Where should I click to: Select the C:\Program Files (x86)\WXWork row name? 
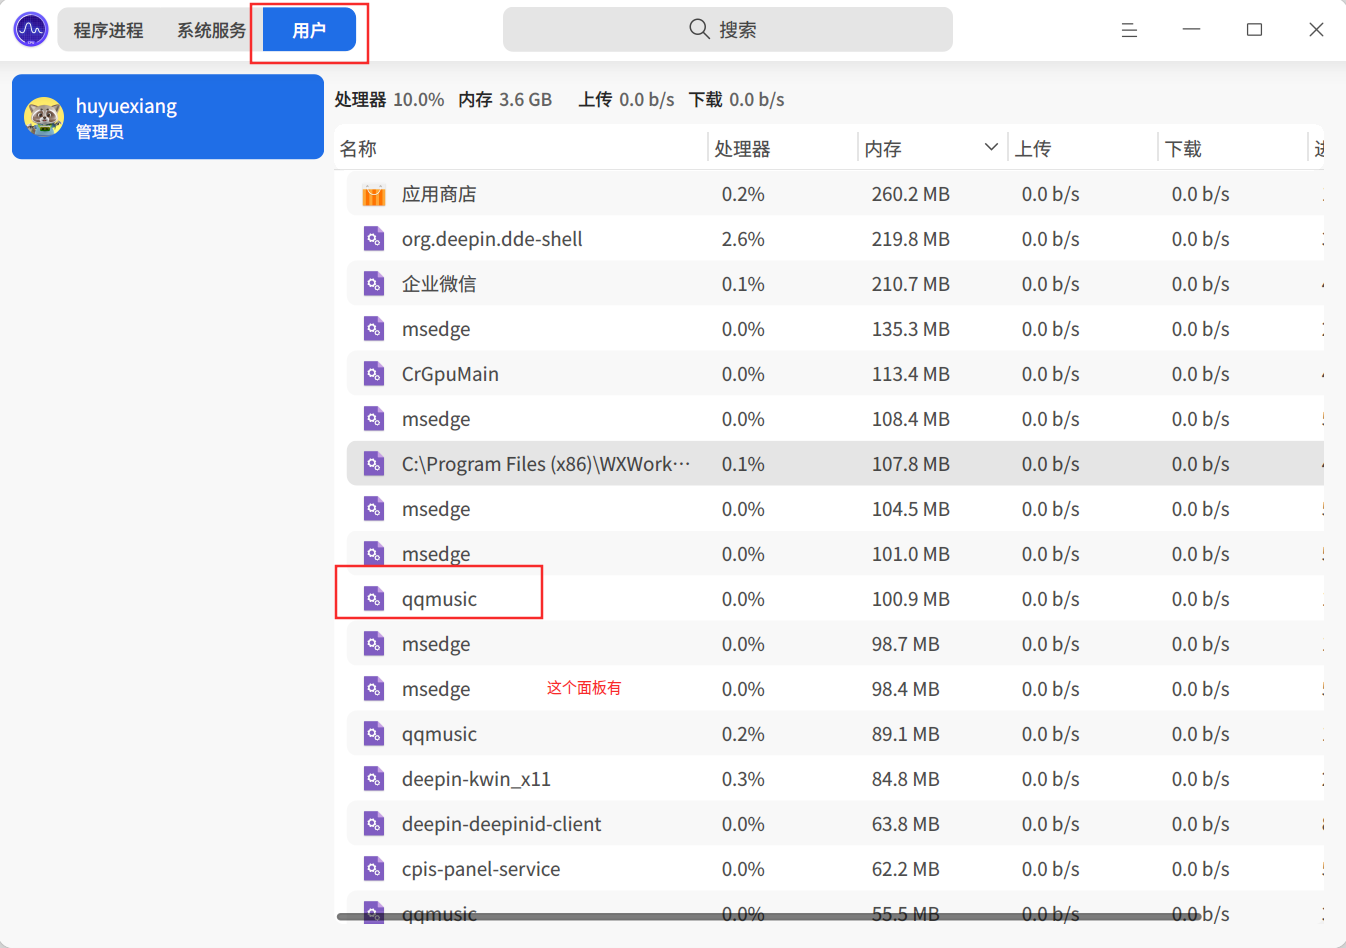coord(546,464)
